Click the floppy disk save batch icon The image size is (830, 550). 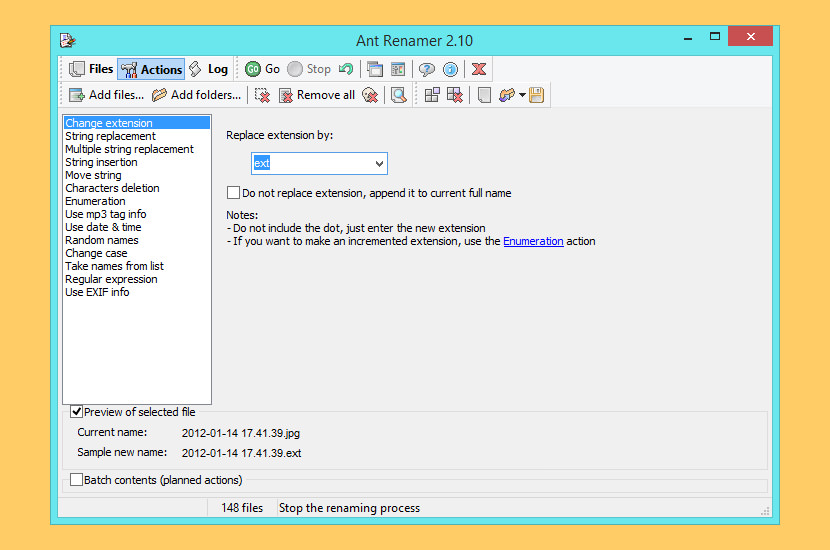(x=536, y=95)
